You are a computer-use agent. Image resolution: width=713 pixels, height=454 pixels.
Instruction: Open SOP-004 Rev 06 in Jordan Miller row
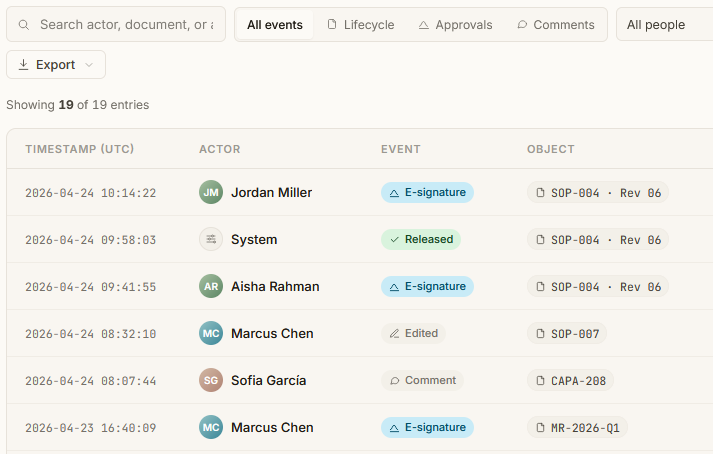coord(598,192)
